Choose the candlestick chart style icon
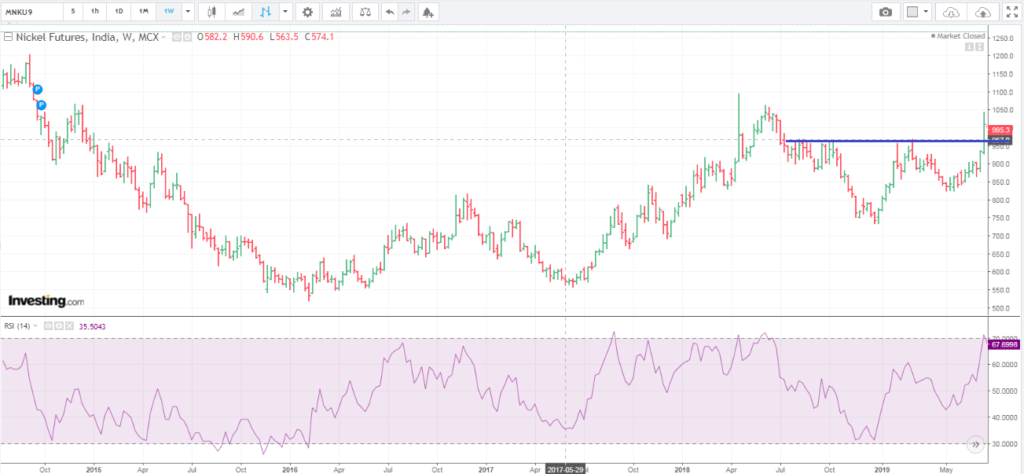 211,12
